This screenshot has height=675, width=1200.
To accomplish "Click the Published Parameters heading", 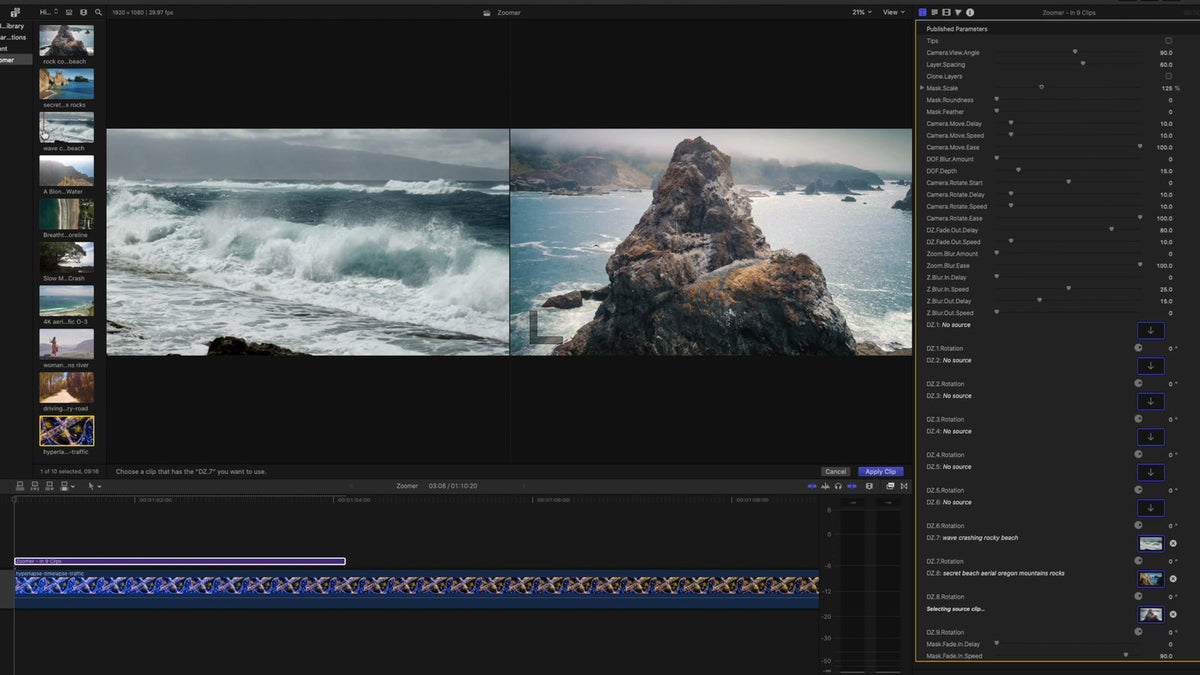I will click(957, 29).
